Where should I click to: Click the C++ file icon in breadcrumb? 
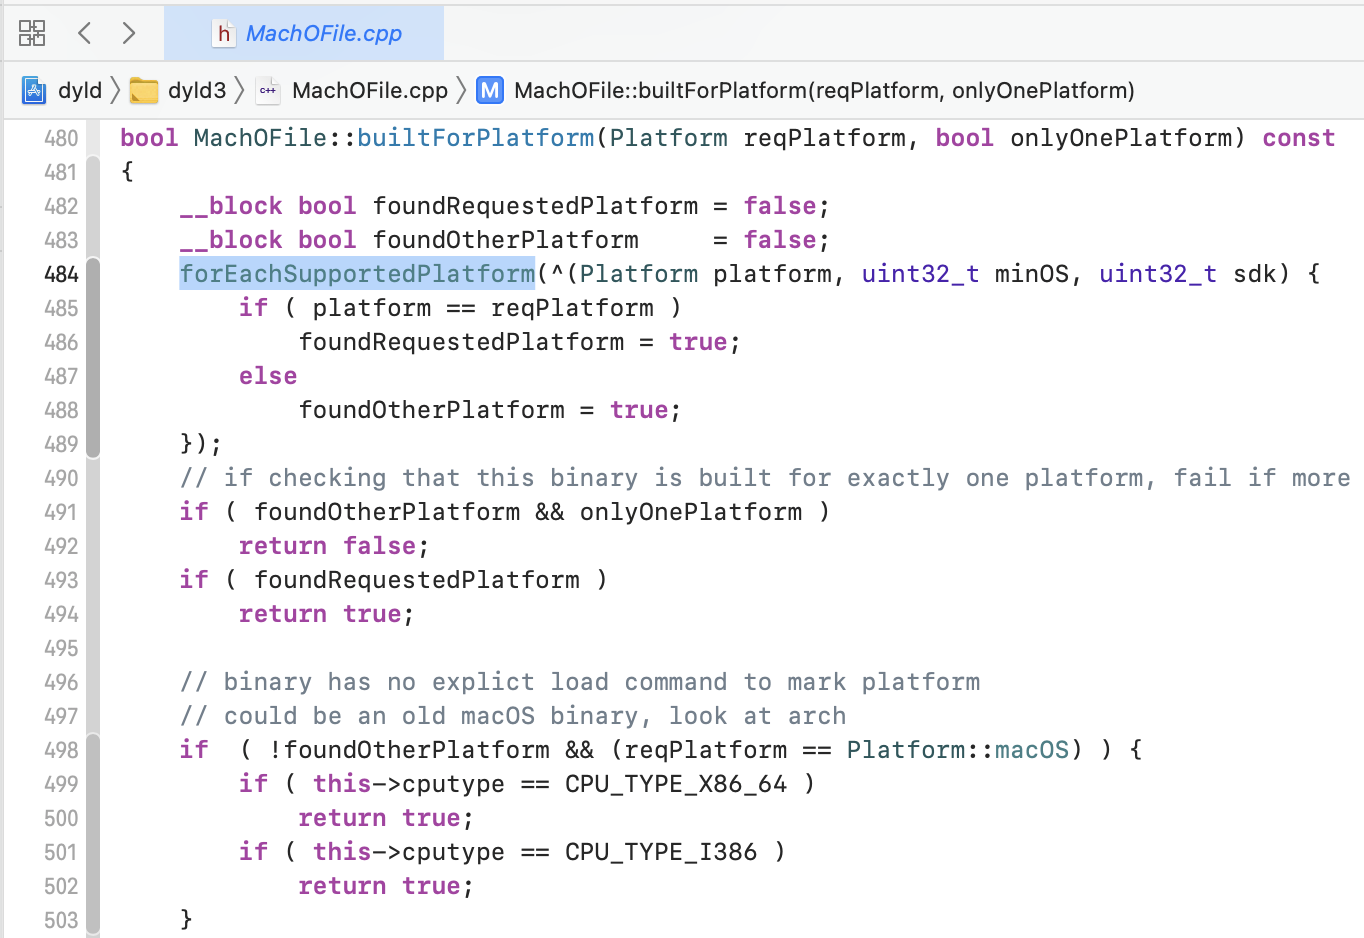tap(268, 91)
